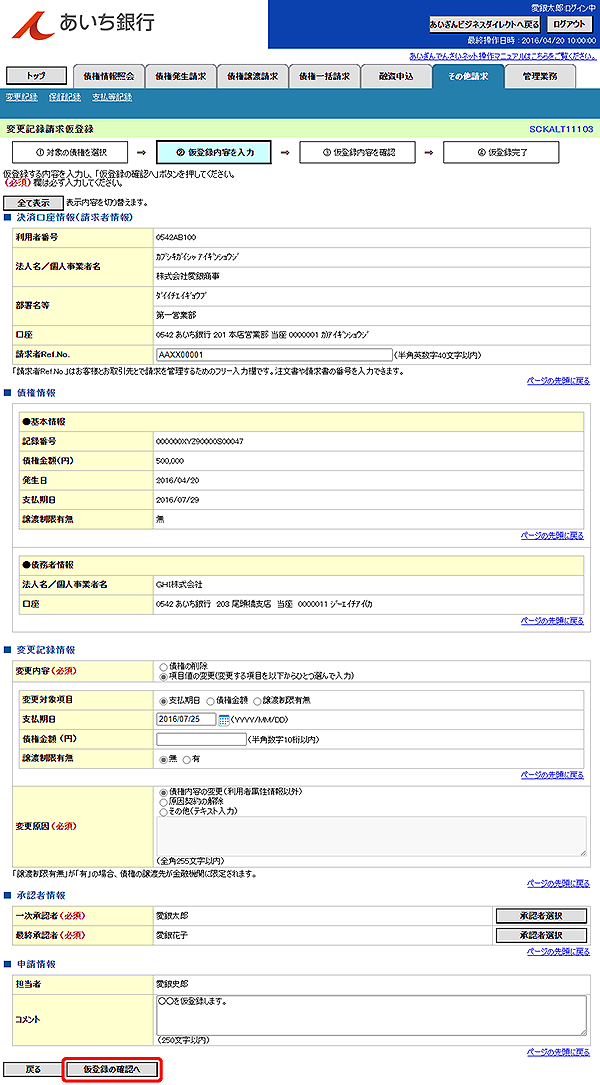
Task: Click the 記録番号 value 000000XYZ90000S00047
Action: (200, 440)
